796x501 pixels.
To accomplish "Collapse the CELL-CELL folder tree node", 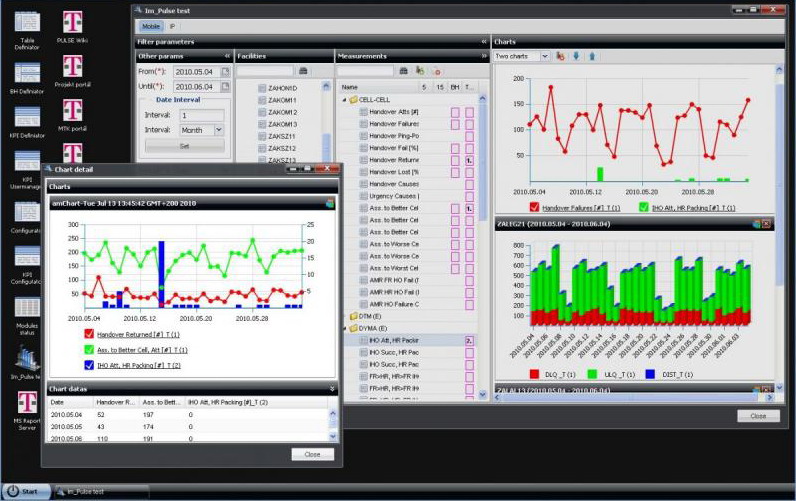I will point(344,100).
